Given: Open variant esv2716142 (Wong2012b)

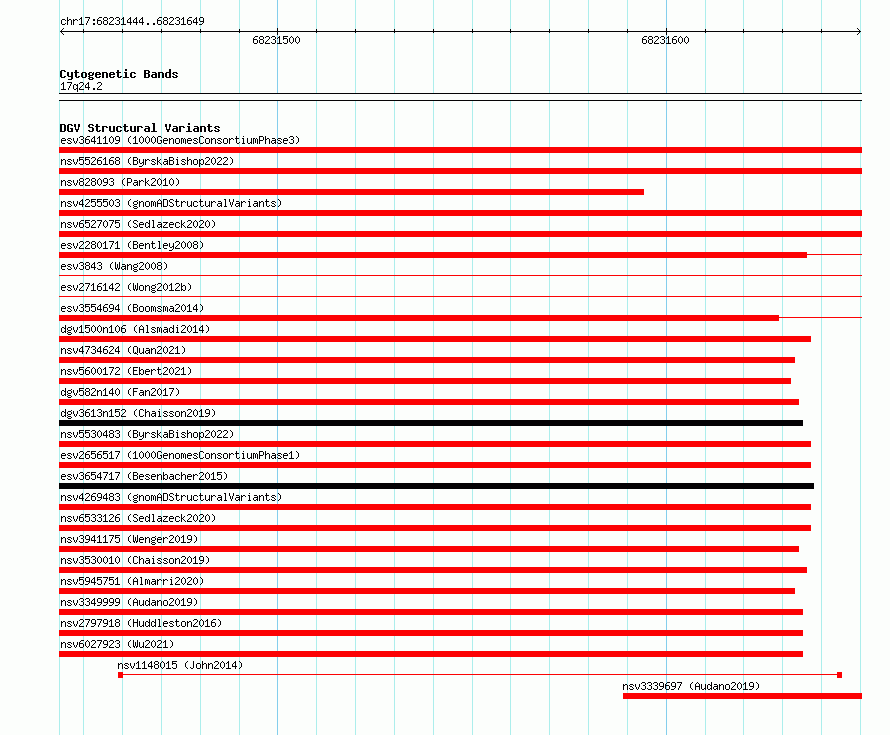Looking at the screenshot, I should (x=126, y=287).
